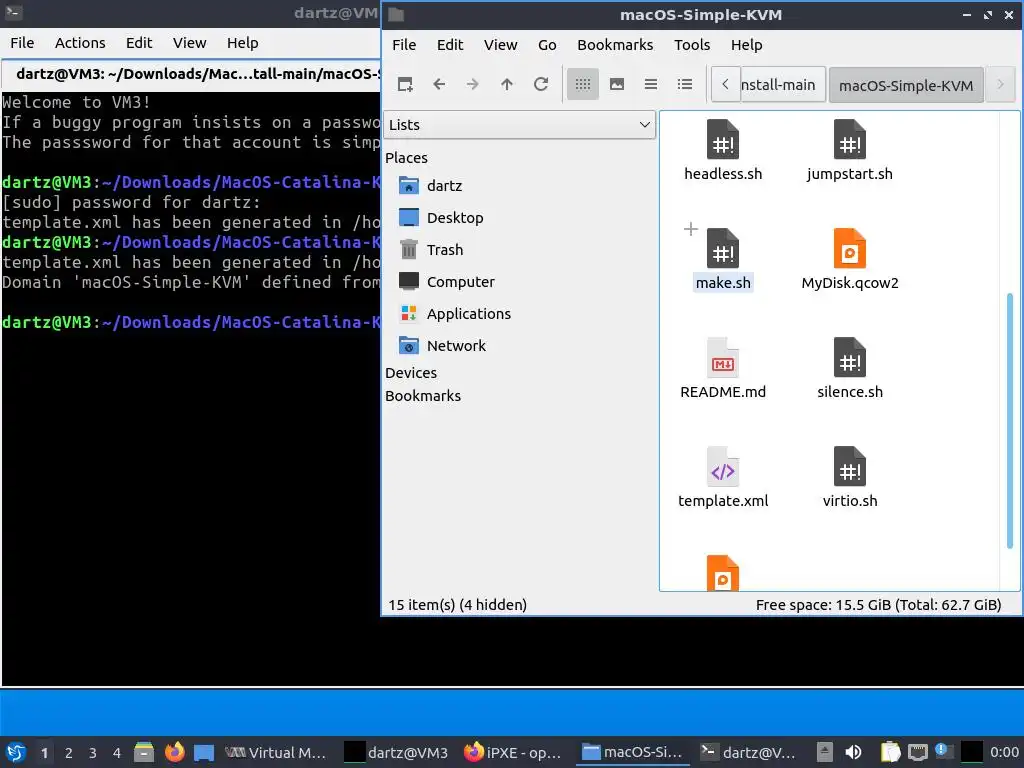1024x768 pixels.
Task: Click the file view vertical scrollbar
Action: point(1010,421)
